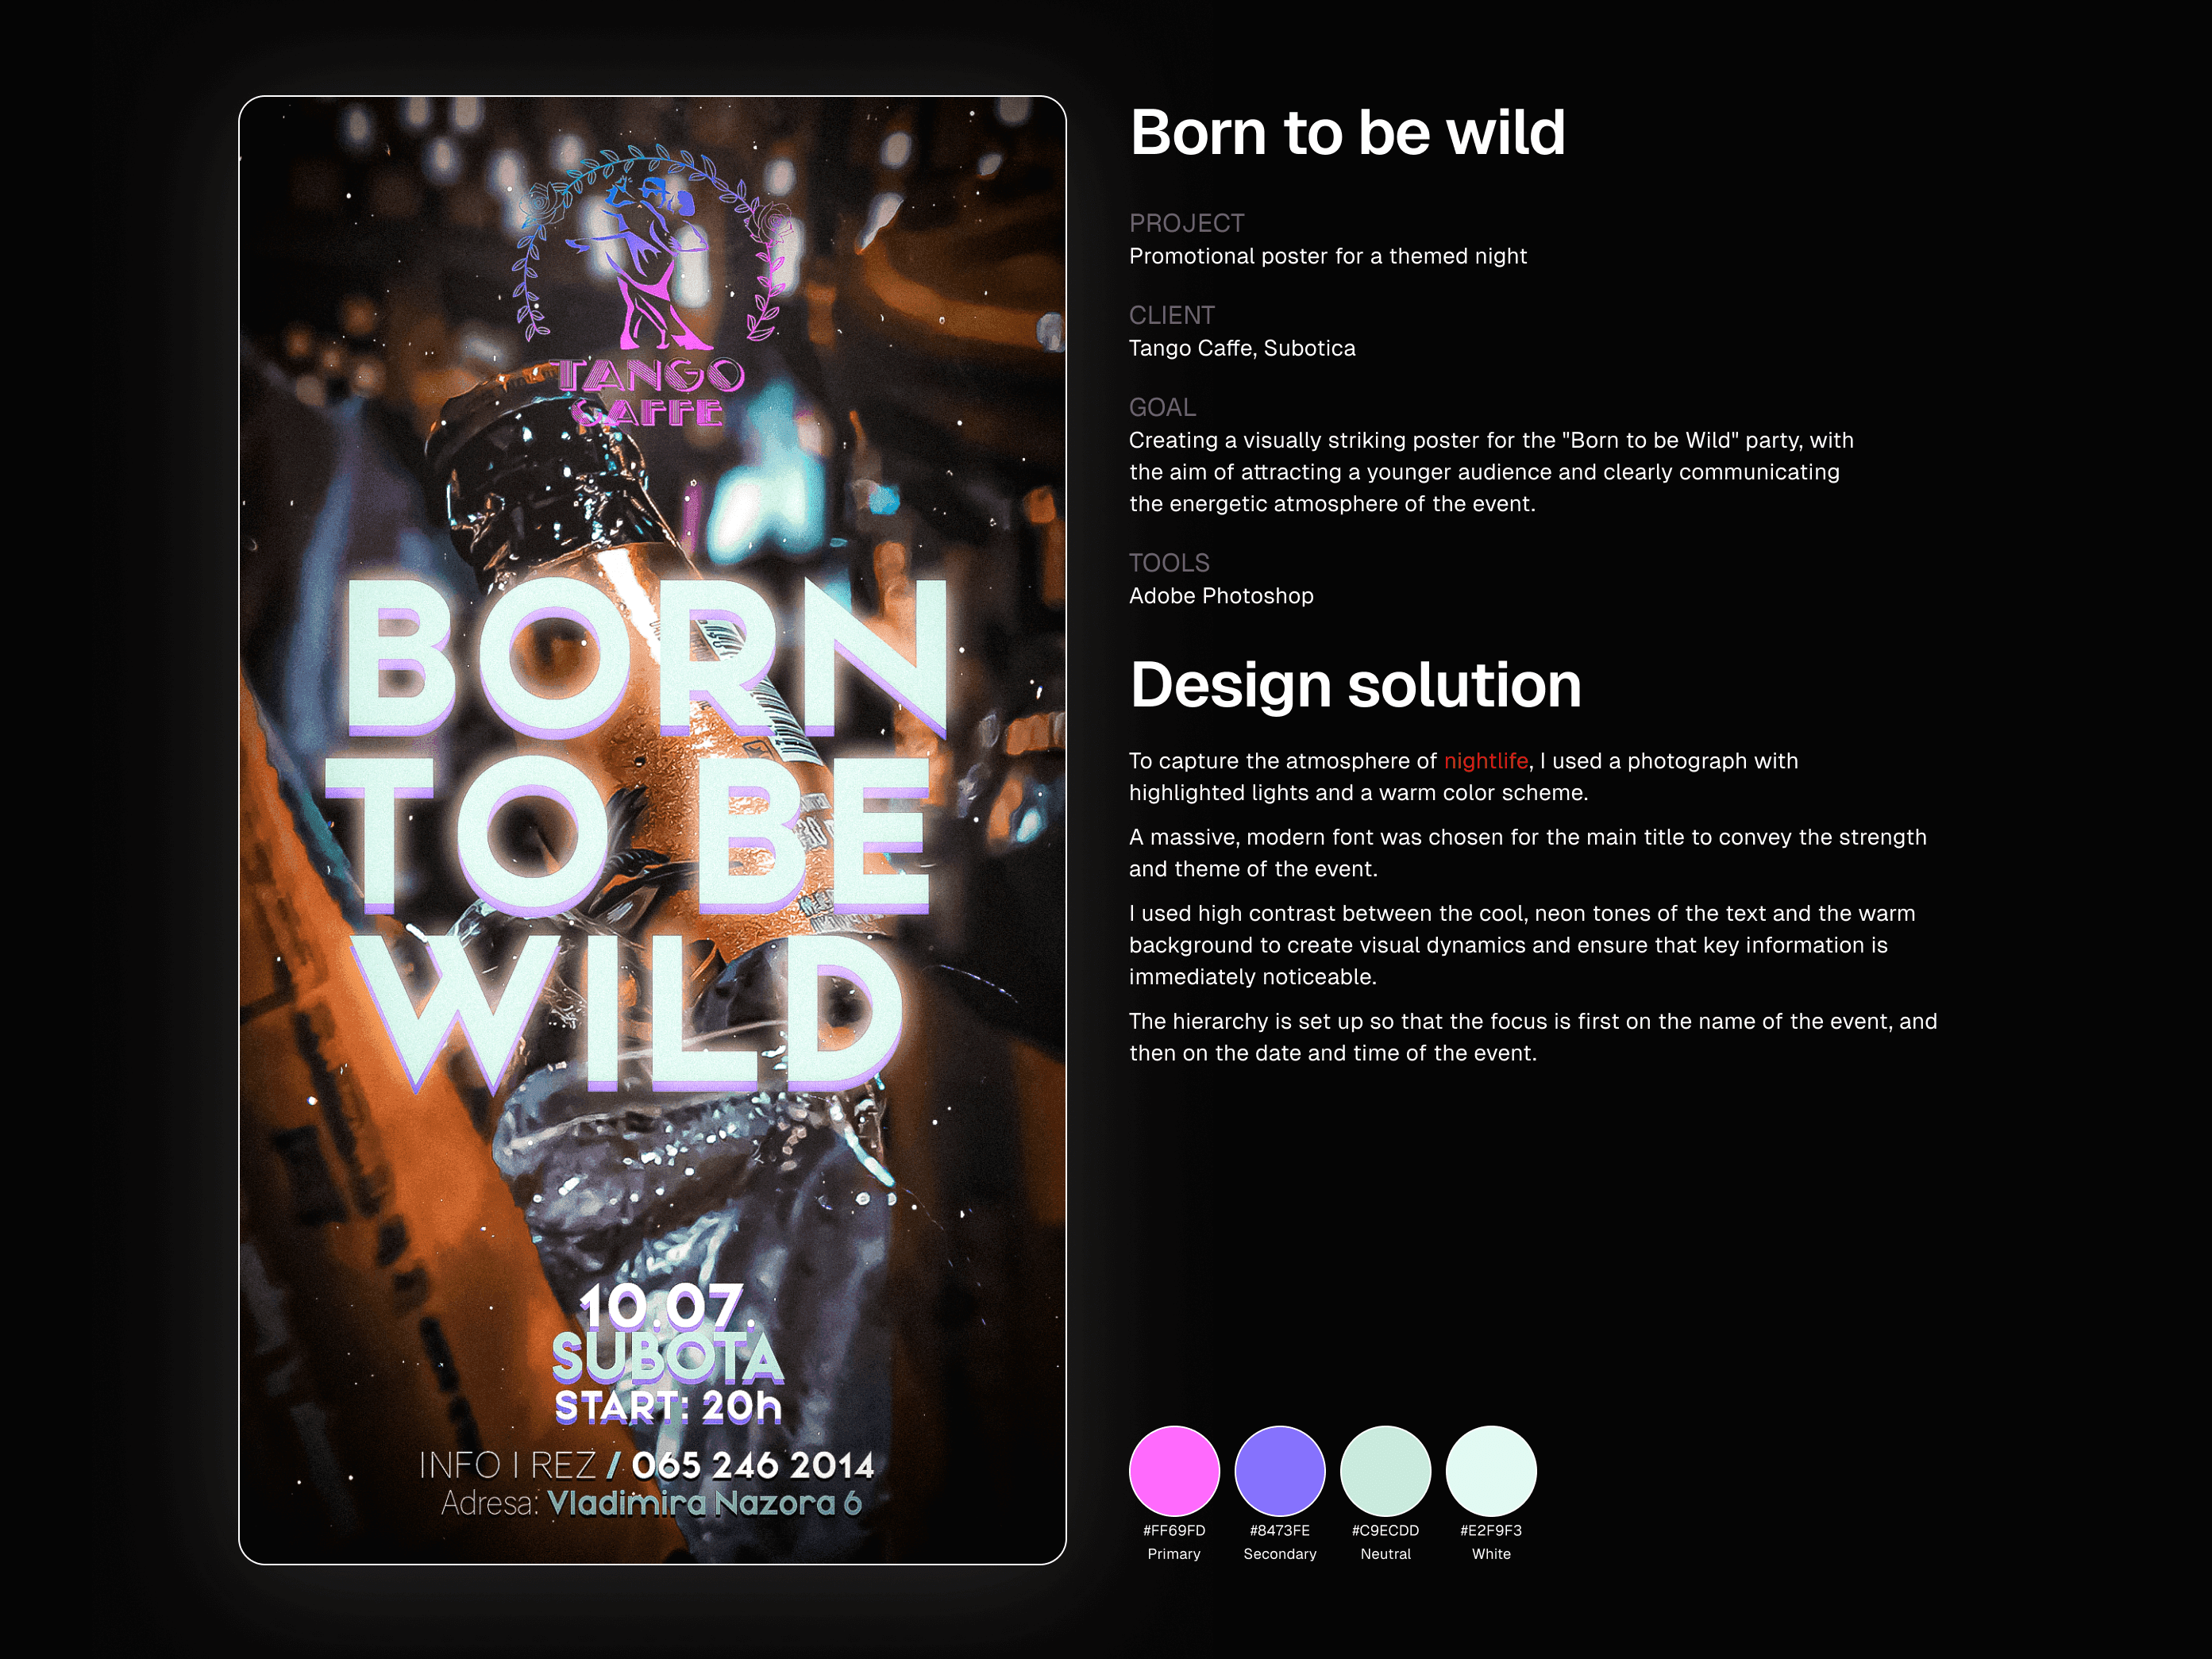This screenshot has height=1659, width=2212.
Task: Click the #FF69FD hex code label
Action: click(1174, 1530)
